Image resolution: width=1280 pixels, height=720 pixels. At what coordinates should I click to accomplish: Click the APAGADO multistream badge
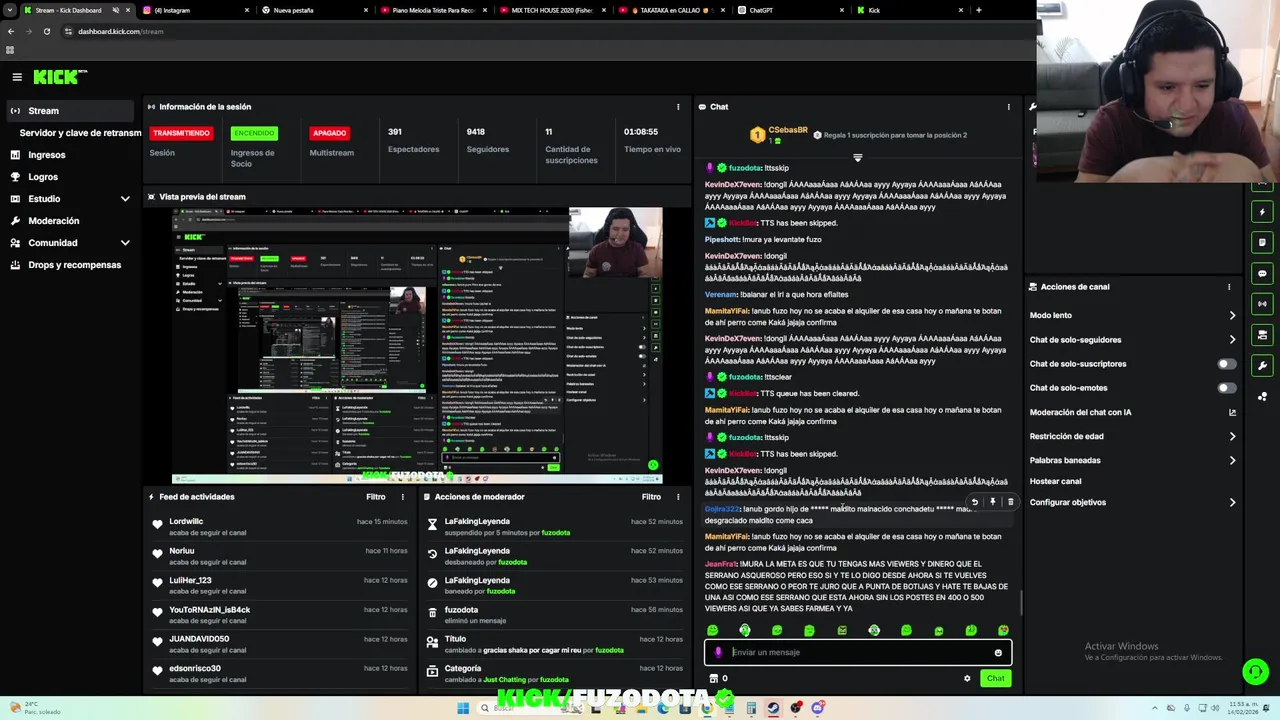[x=329, y=133]
